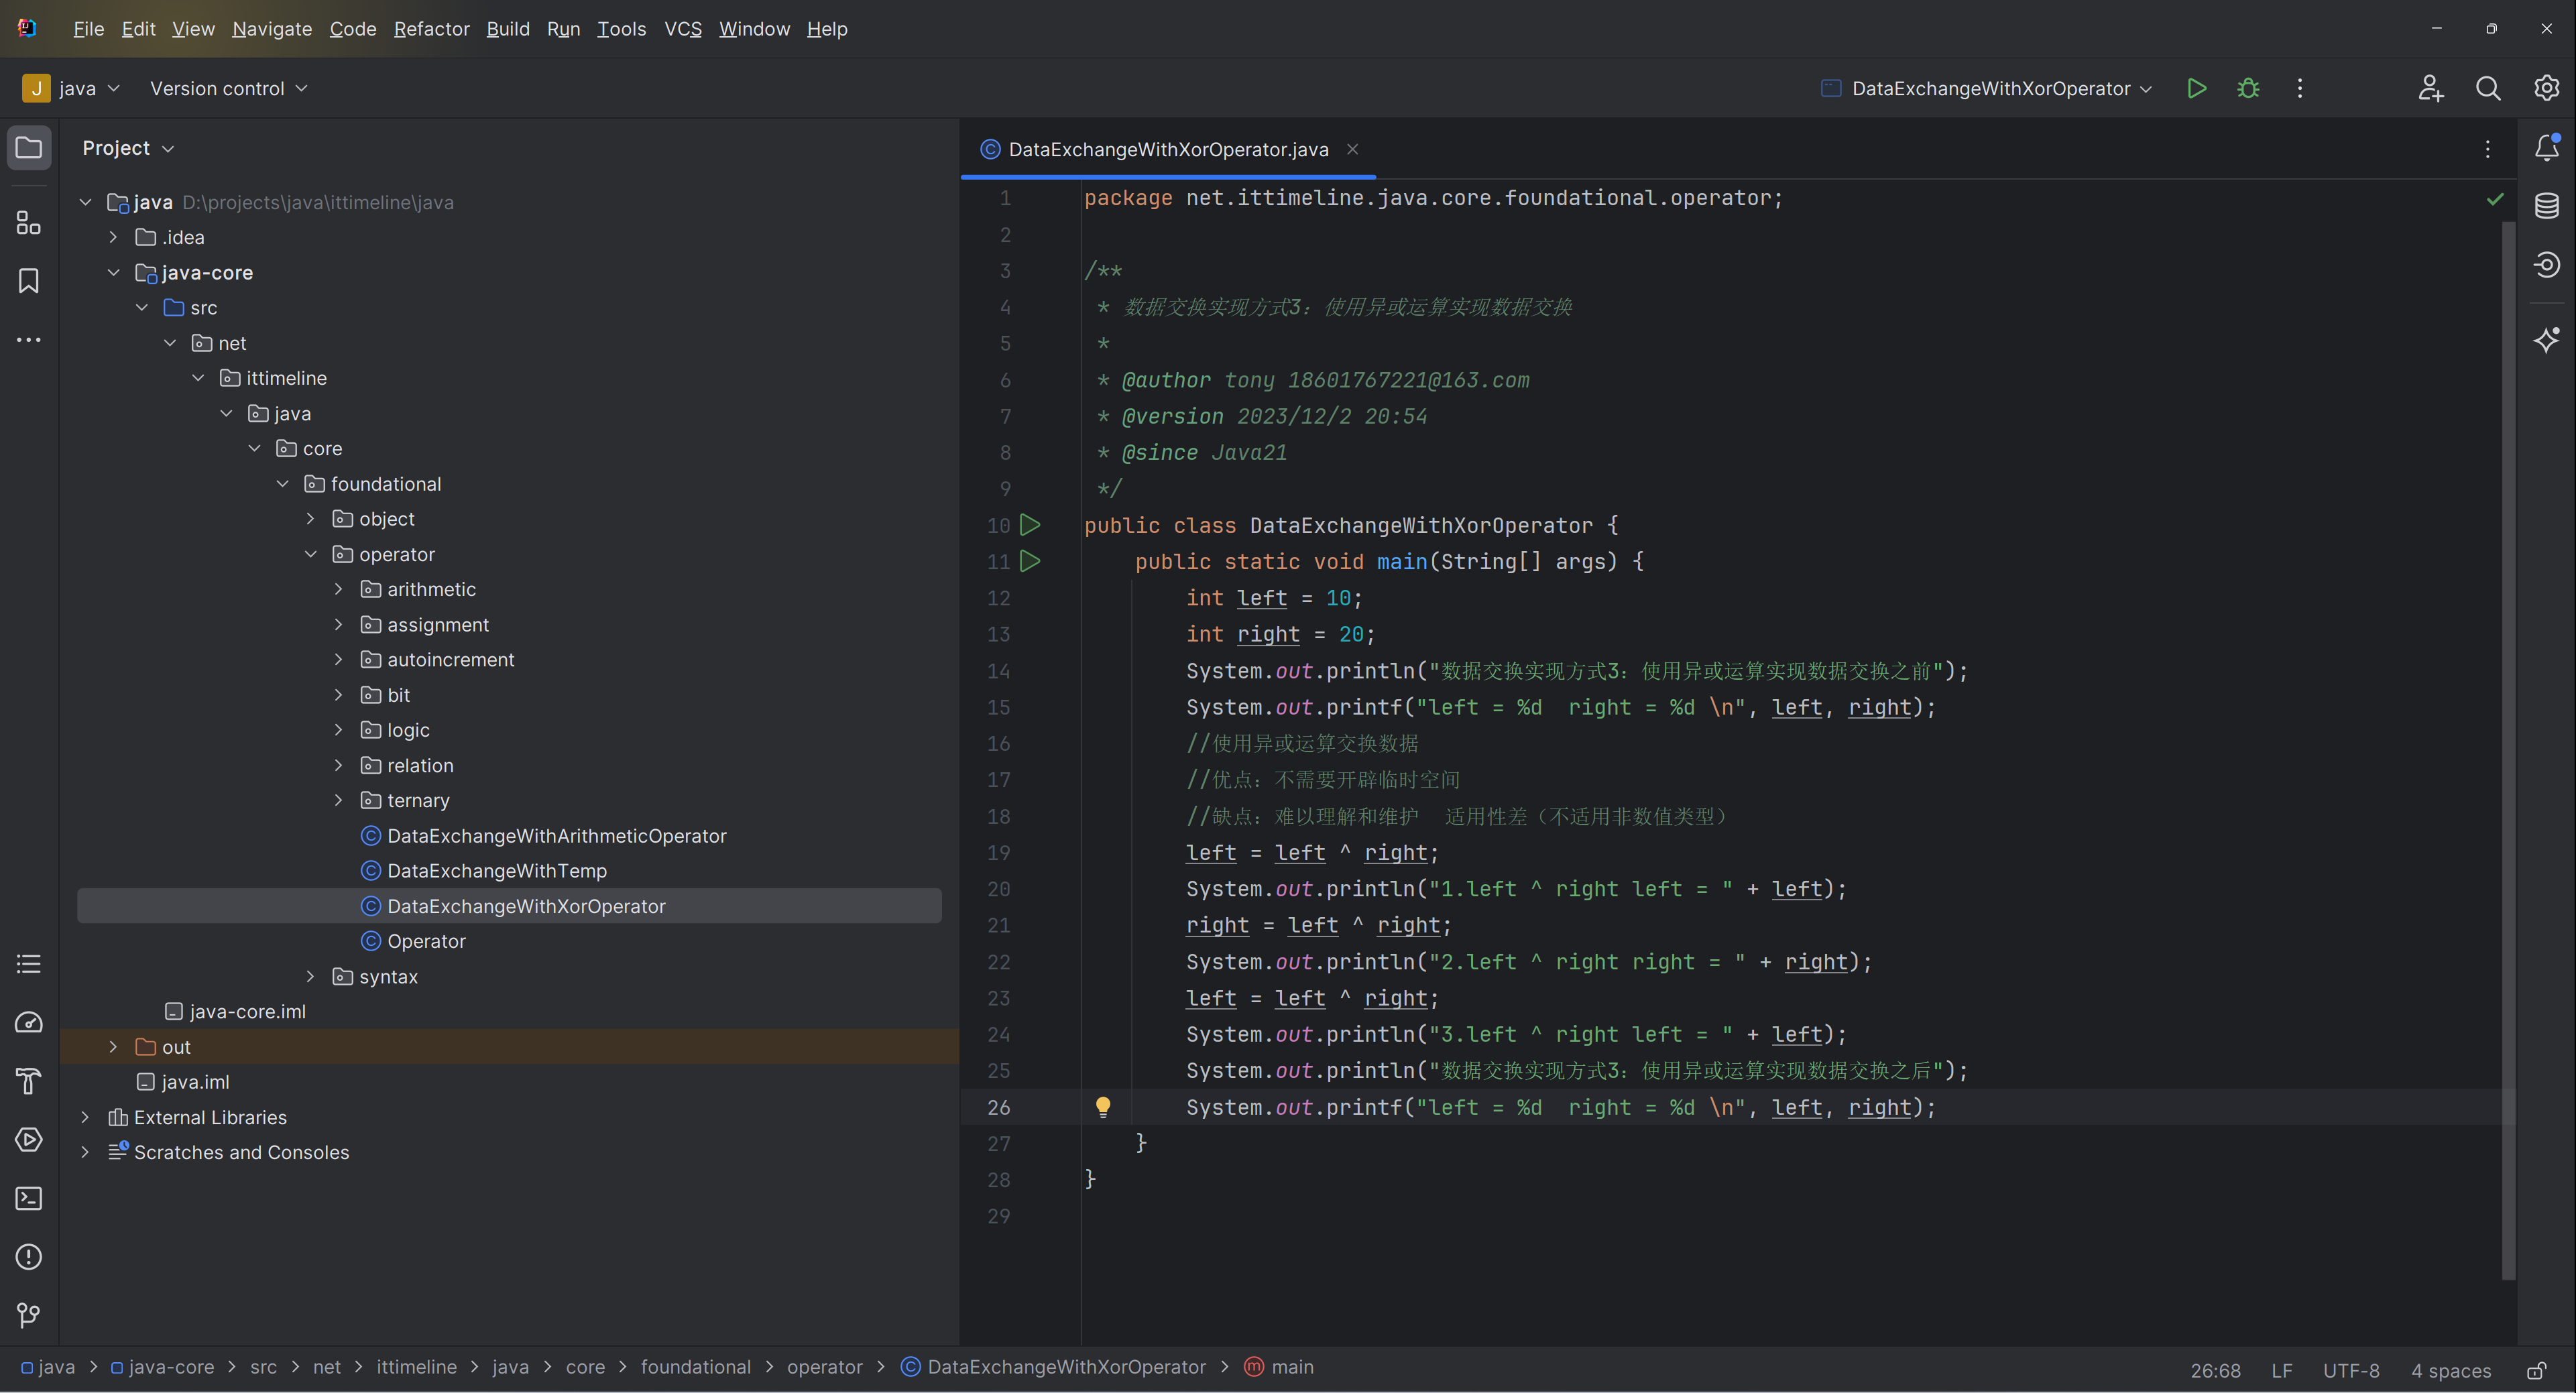
Task: Click main method breadcrumb
Action: pyautogui.click(x=1279, y=1367)
